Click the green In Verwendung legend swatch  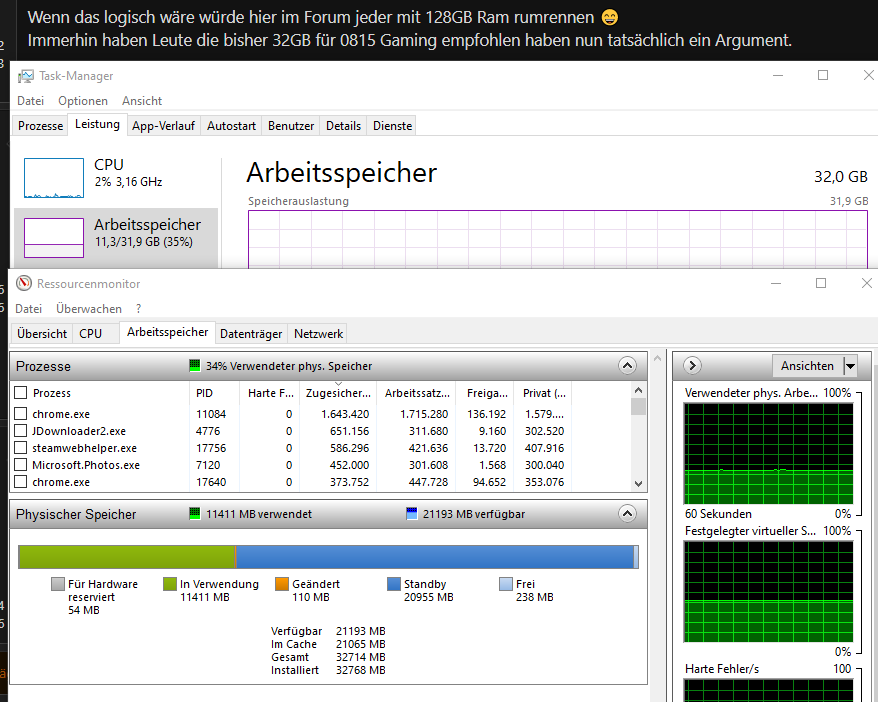(170, 584)
